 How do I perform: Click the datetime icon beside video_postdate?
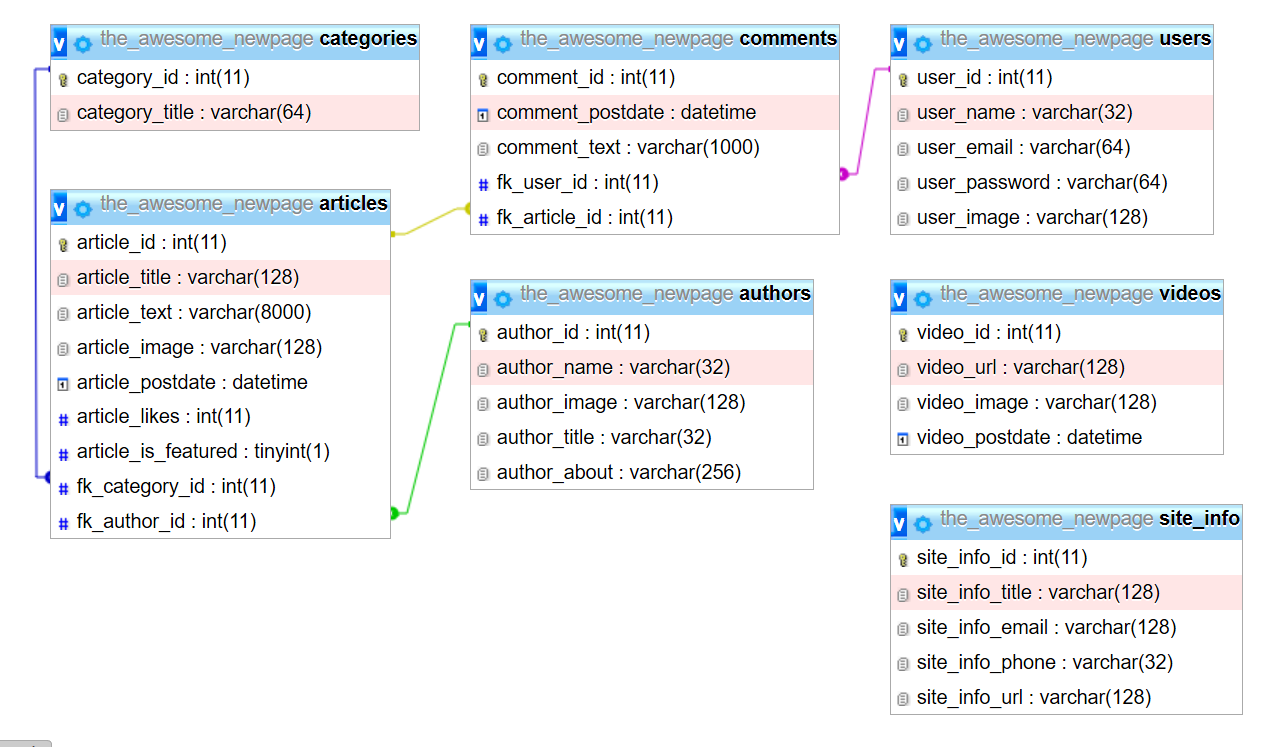pyautogui.click(x=903, y=438)
